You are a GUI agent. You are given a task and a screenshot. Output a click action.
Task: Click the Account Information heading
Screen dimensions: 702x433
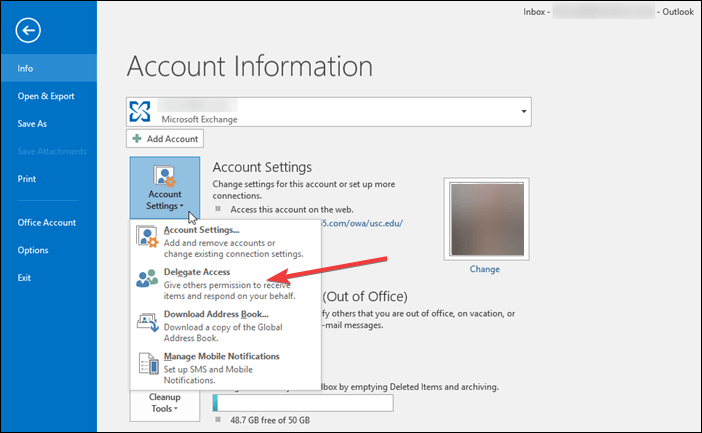click(x=250, y=66)
